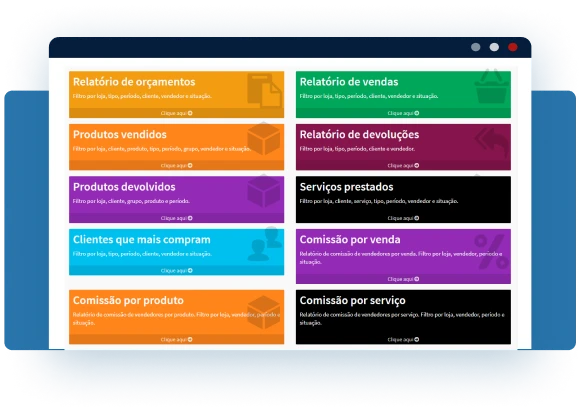Click the documents icon on Relatório de orçamentos

coord(264,90)
